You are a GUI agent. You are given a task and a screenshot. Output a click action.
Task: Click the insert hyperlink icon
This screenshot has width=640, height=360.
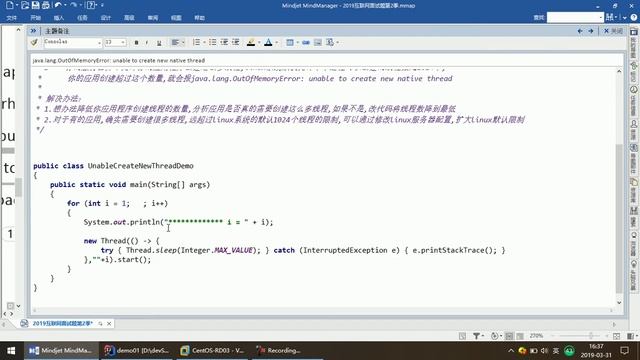tap(306, 42)
